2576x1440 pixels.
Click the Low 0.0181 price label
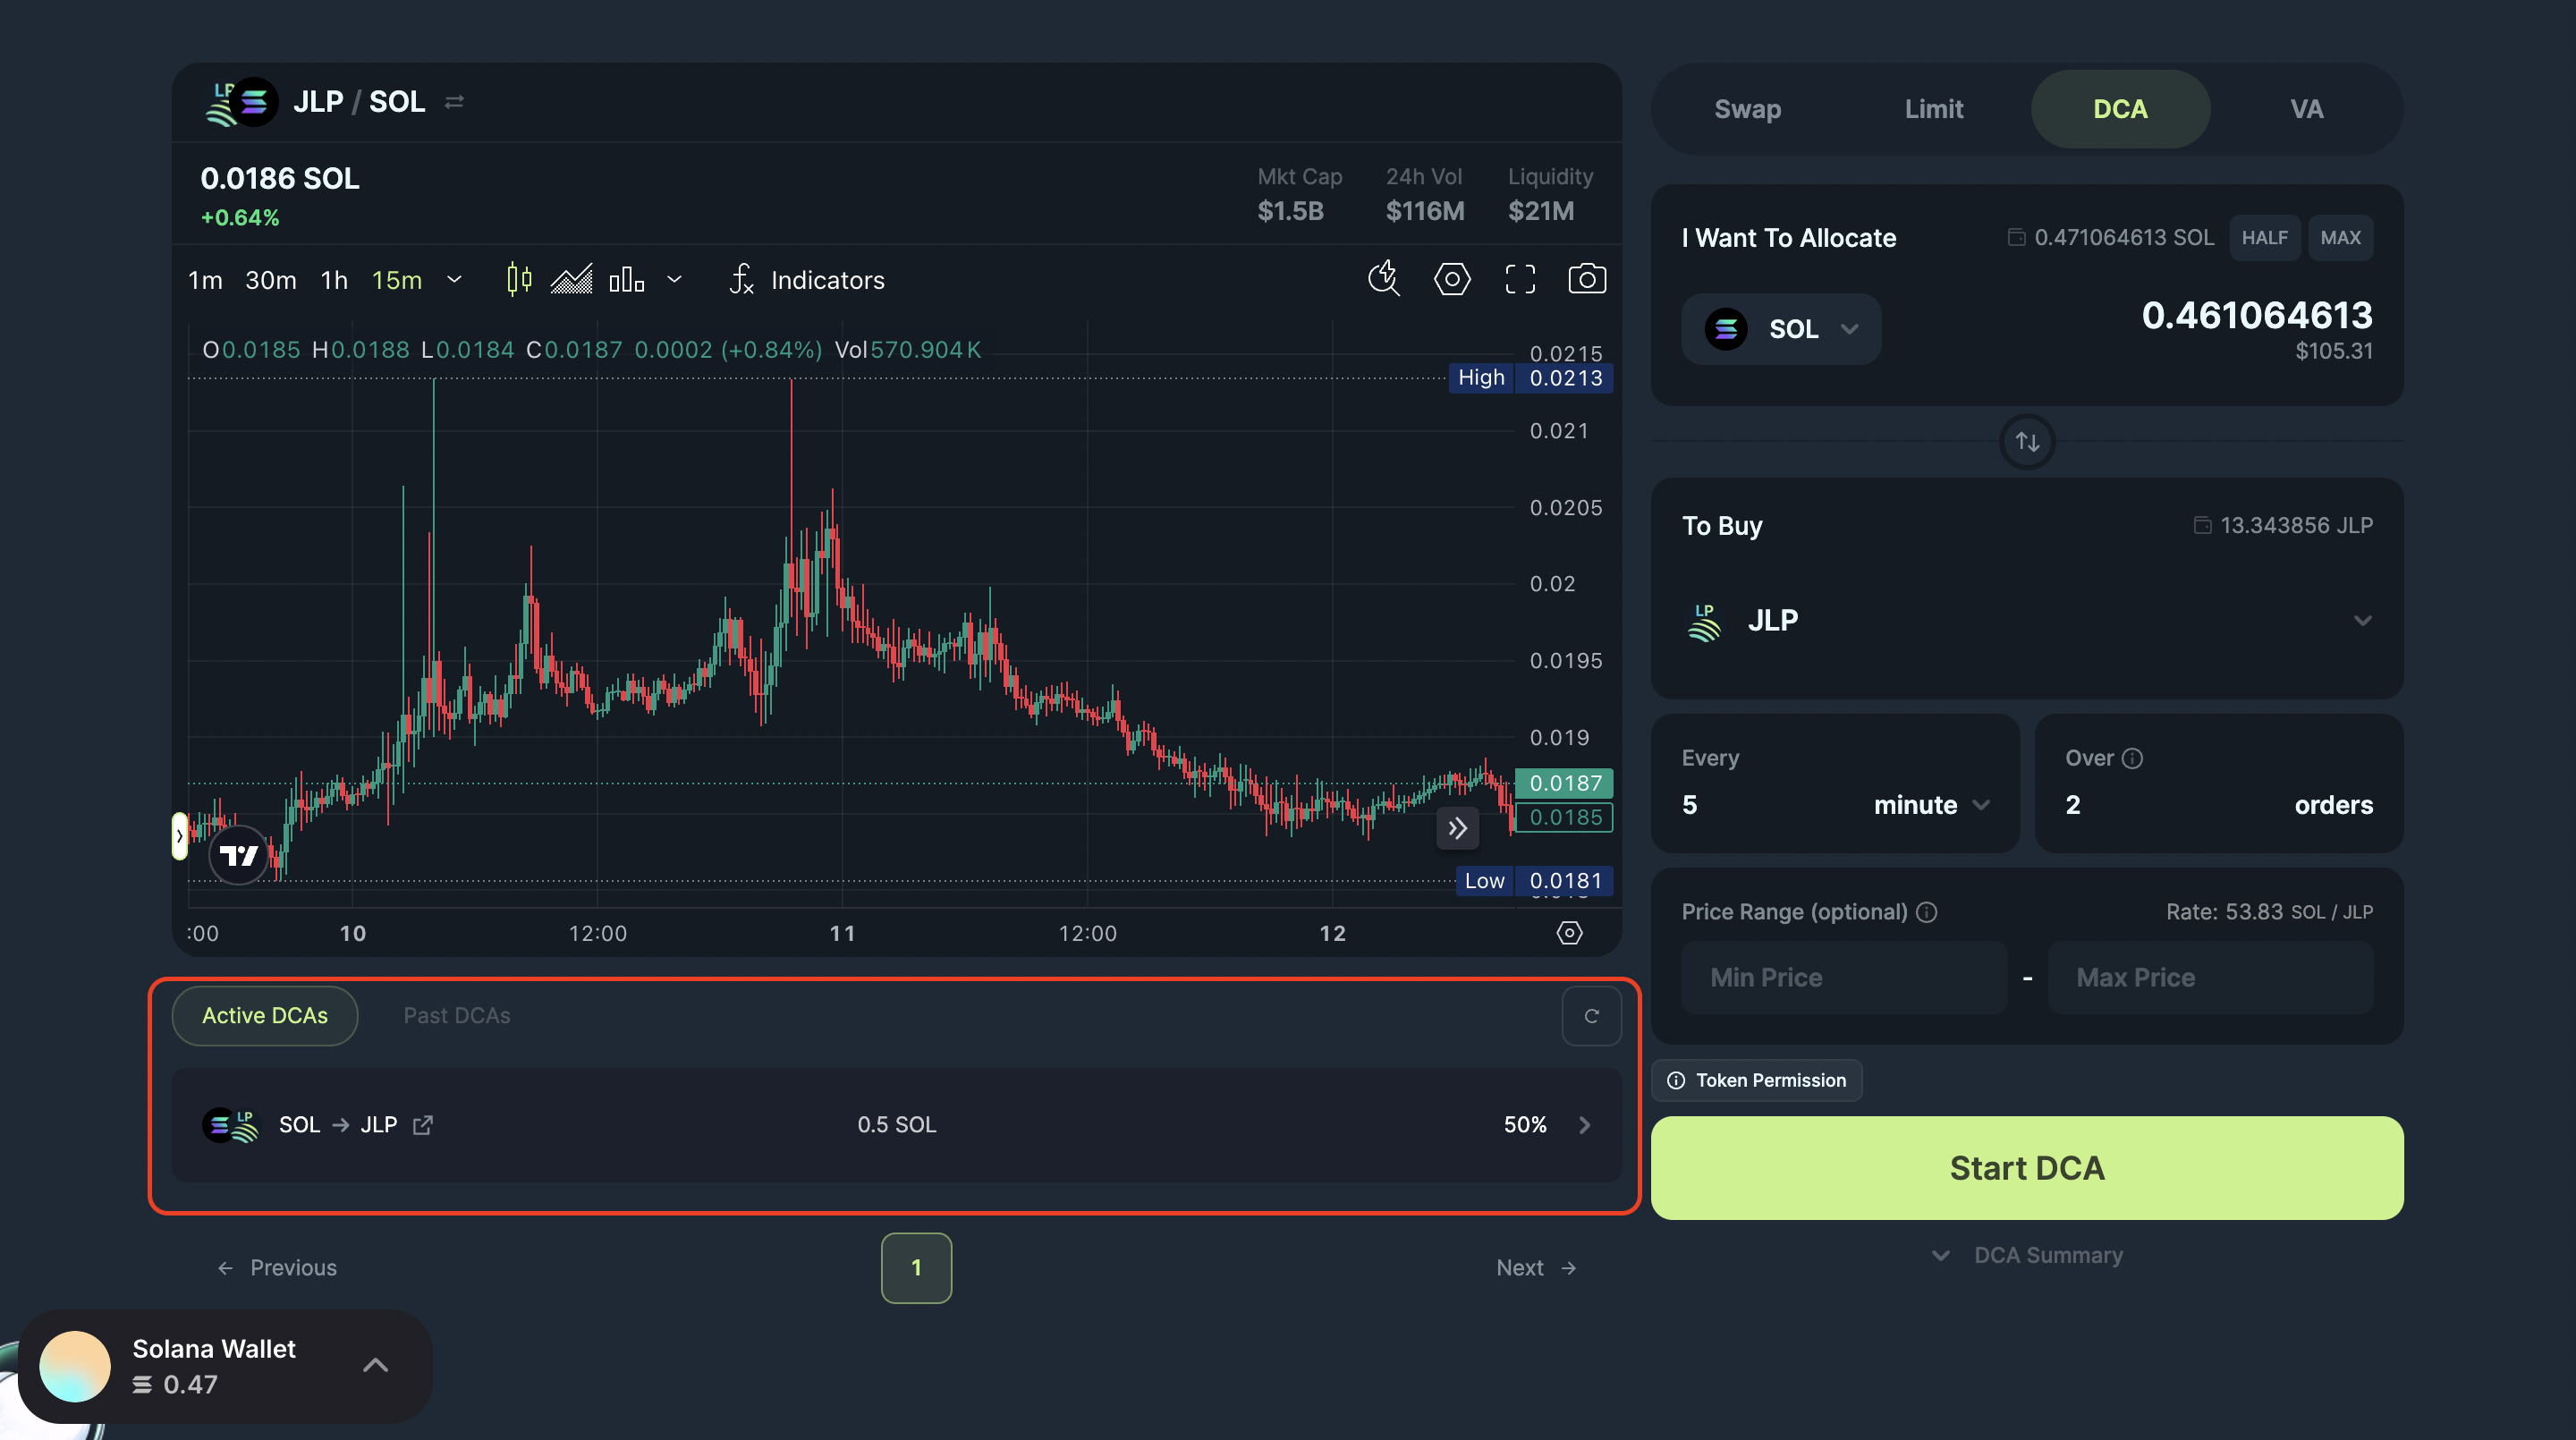[1534, 881]
